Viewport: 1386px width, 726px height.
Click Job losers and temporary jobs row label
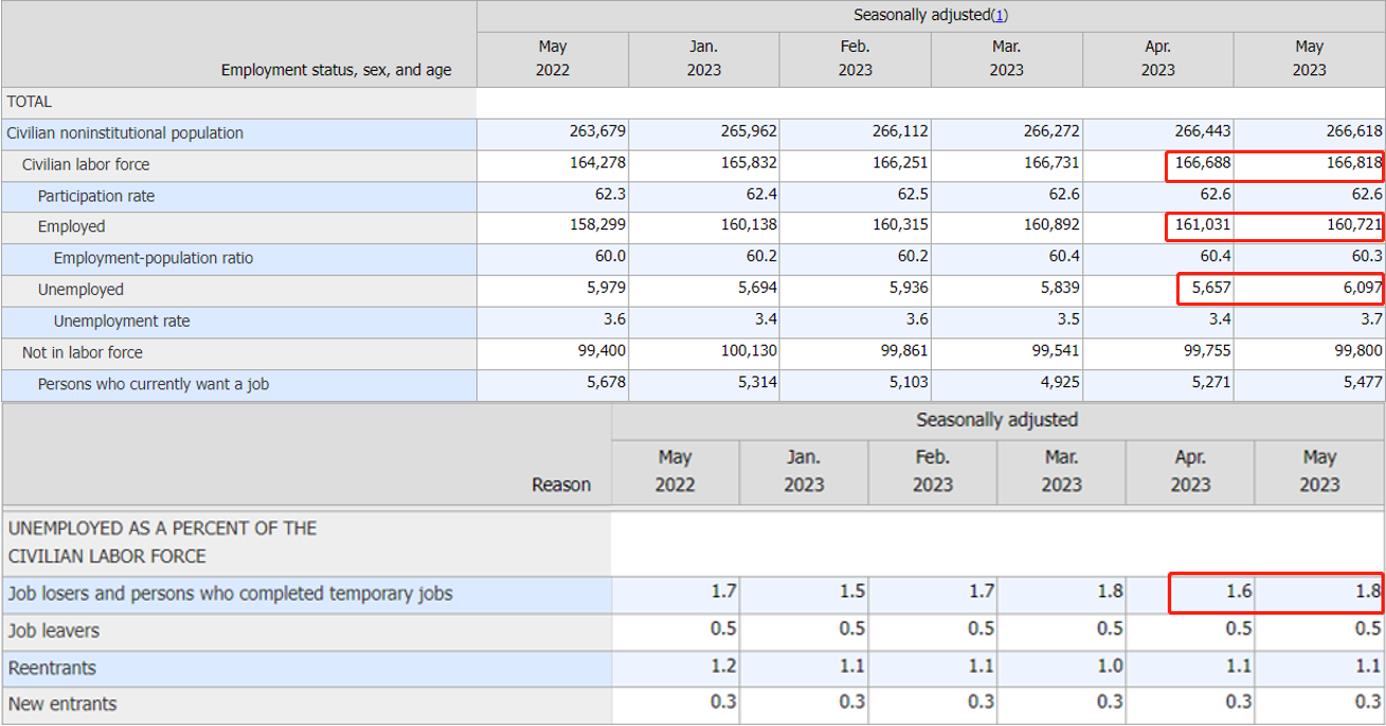coord(230,594)
